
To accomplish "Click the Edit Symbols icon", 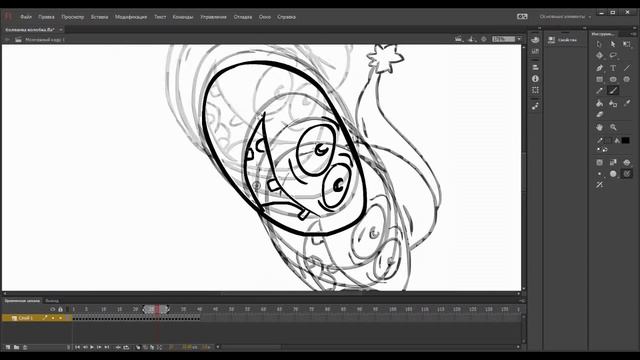I will [471, 39].
